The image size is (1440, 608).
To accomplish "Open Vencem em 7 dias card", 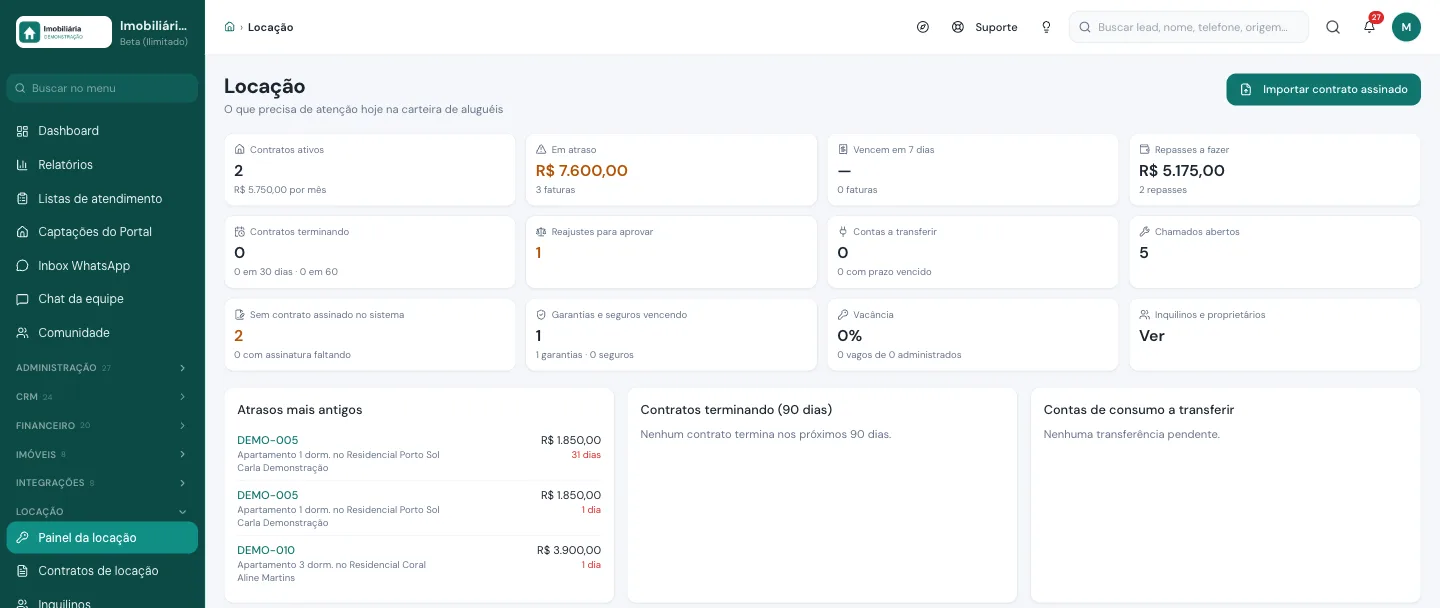I will click(973, 170).
